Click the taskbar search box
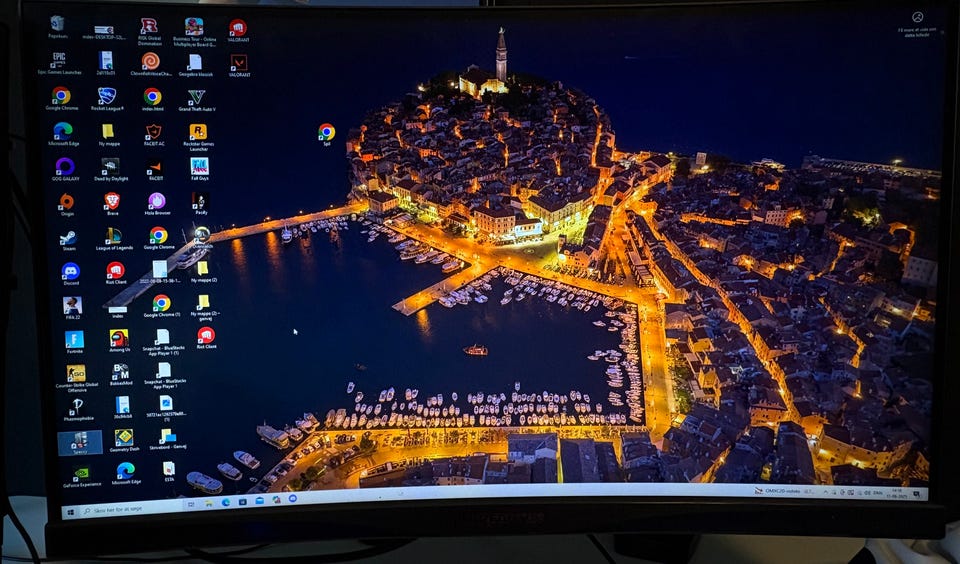Viewport: 960px width, 564px height. pos(130,509)
